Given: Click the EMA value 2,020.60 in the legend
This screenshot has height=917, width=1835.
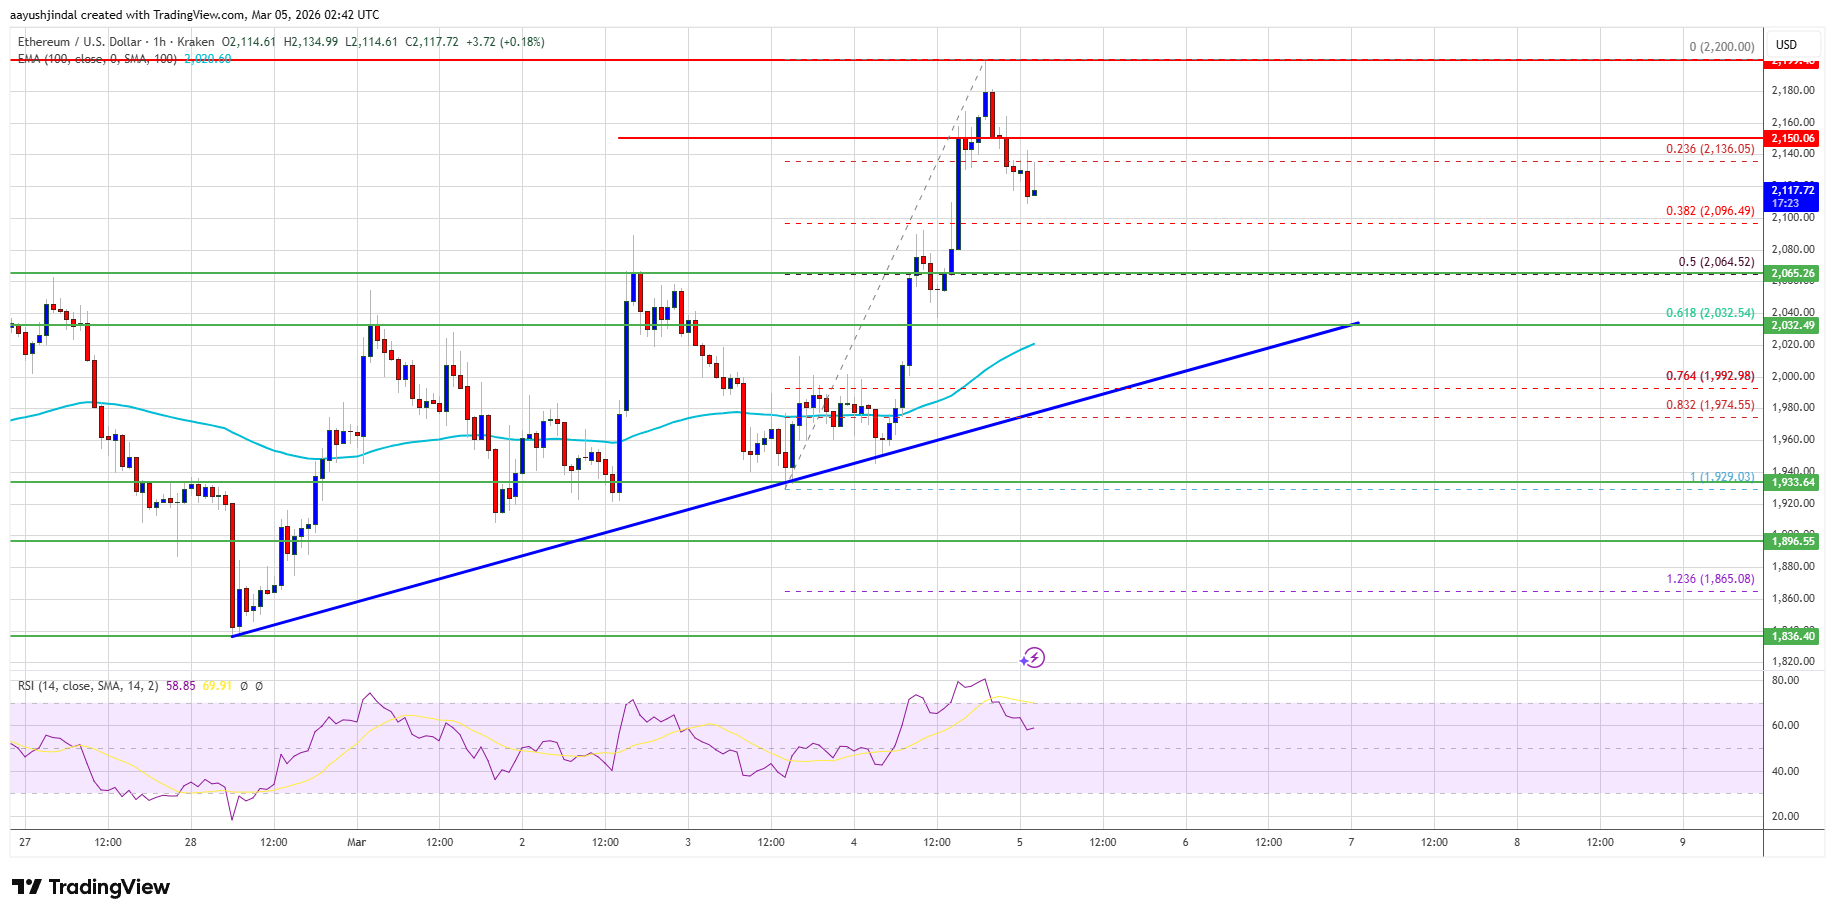Looking at the screenshot, I should [x=205, y=59].
